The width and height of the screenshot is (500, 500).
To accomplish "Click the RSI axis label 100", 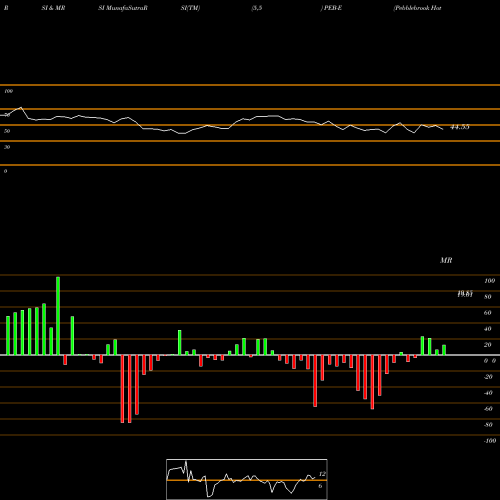I will point(9,91).
